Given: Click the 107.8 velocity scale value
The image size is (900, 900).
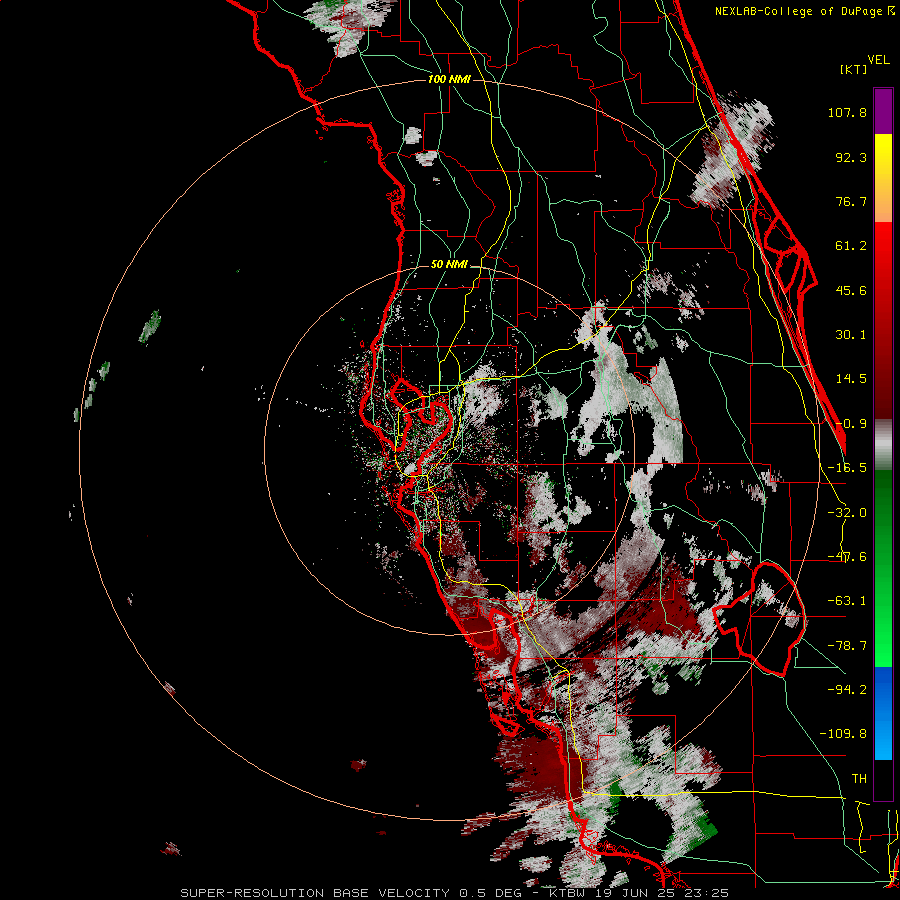Looking at the screenshot, I should coord(847,112).
